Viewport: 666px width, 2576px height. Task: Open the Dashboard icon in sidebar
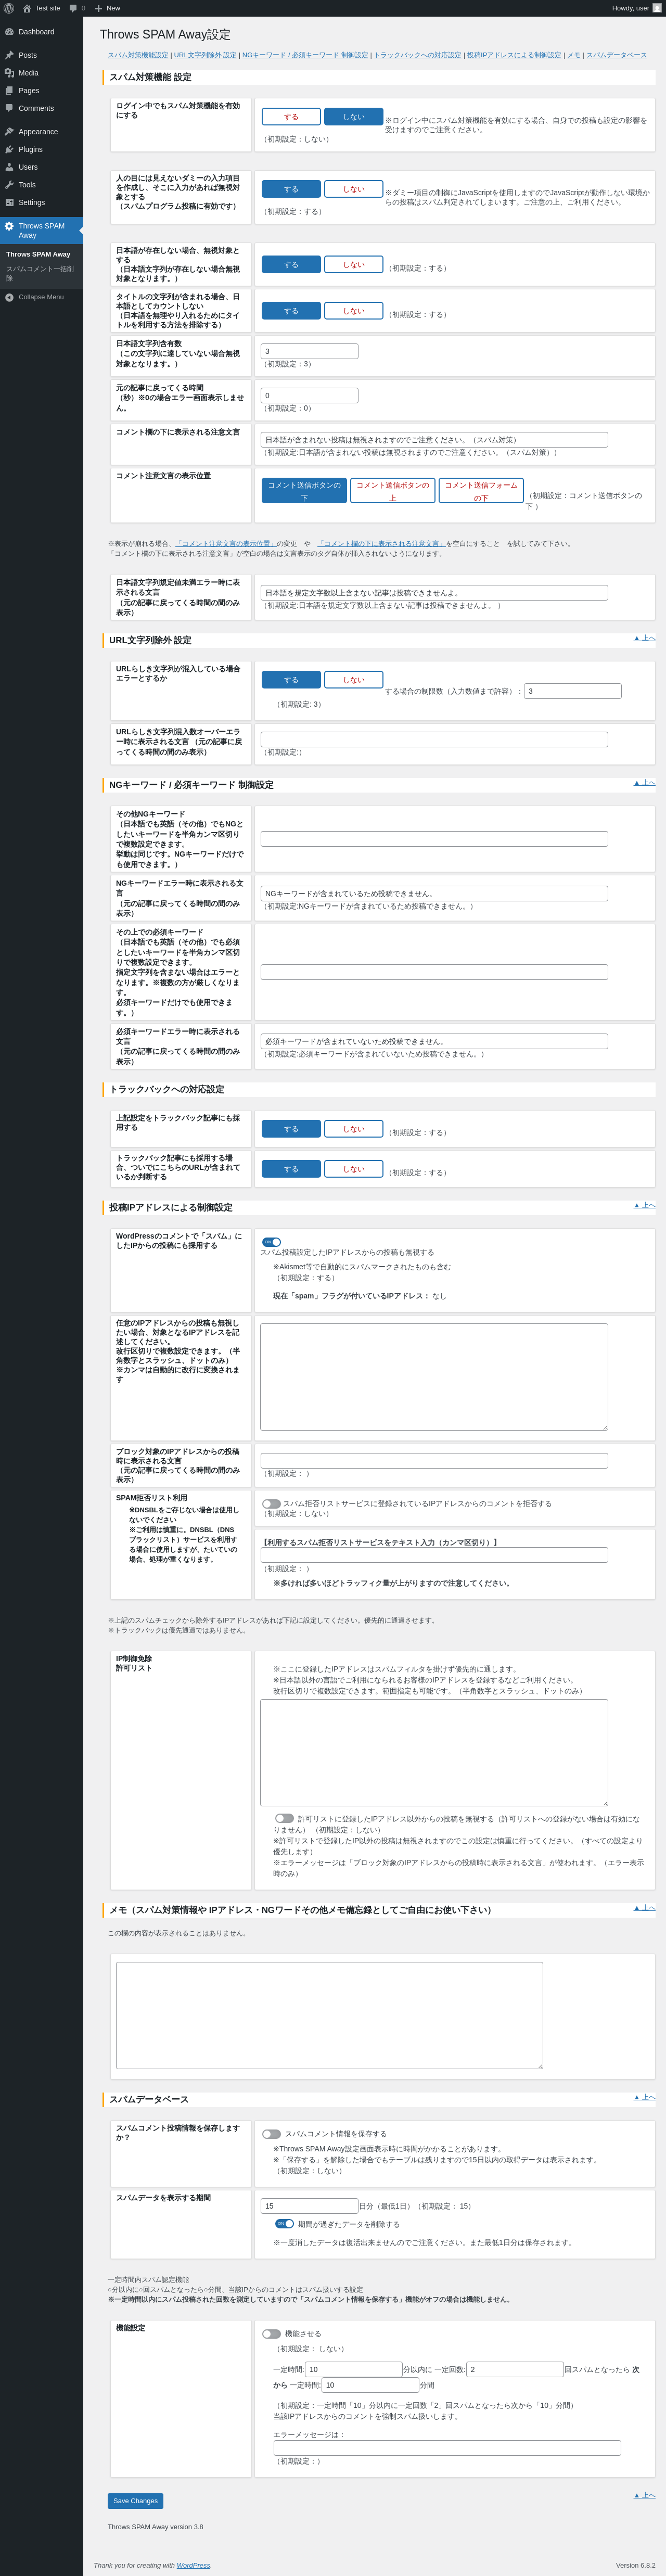click(9, 32)
